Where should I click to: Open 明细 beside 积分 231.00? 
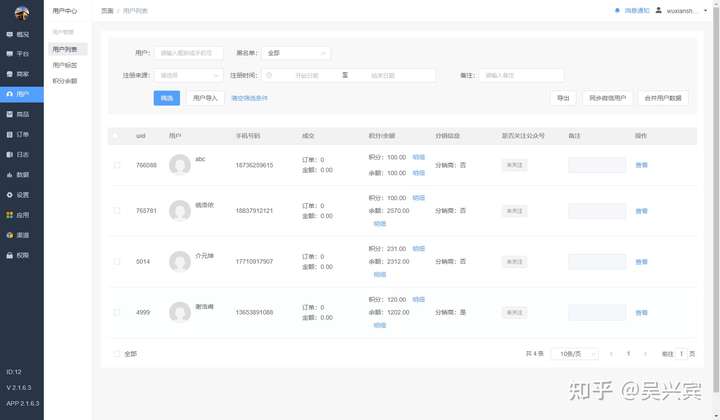tap(418, 248)
